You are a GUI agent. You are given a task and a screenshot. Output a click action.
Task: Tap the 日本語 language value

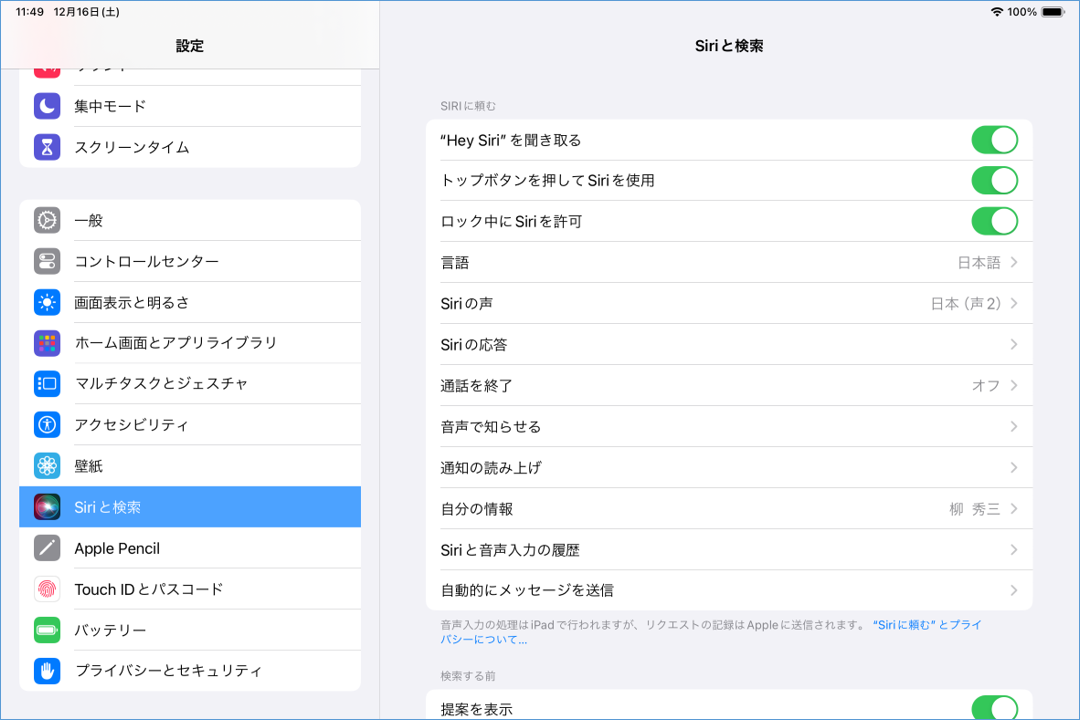click(979, 263)
